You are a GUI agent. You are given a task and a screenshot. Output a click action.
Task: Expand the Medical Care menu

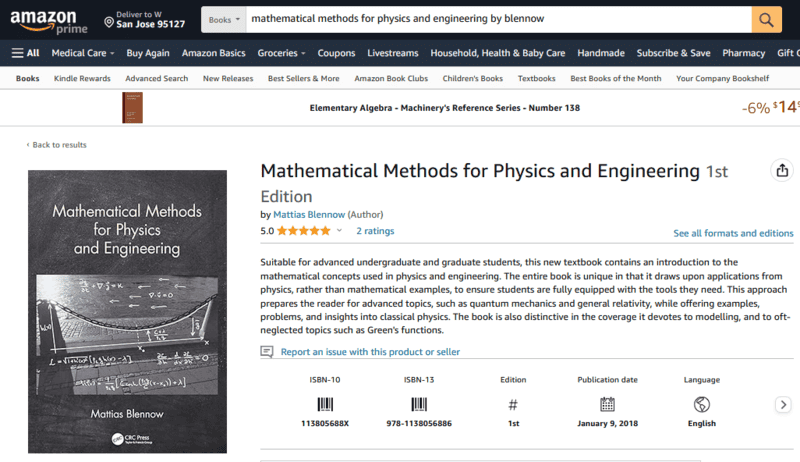[83, 53]
